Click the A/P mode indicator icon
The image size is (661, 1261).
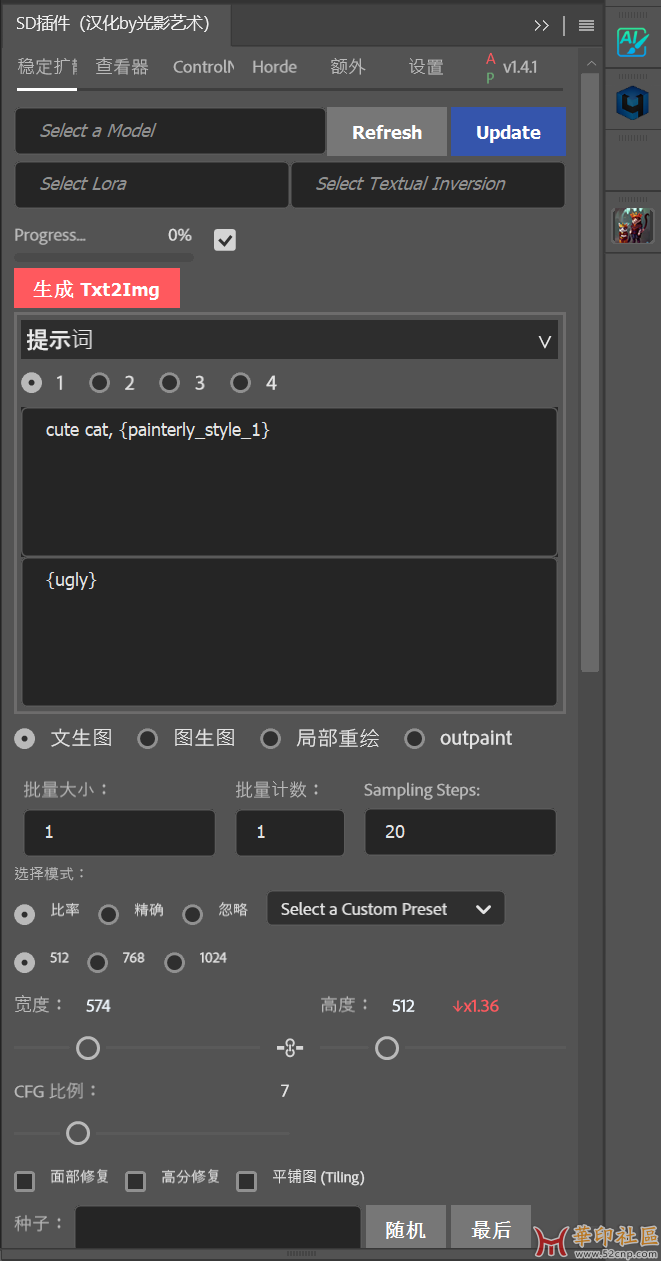pyautogui.click(x=490, y=68)
